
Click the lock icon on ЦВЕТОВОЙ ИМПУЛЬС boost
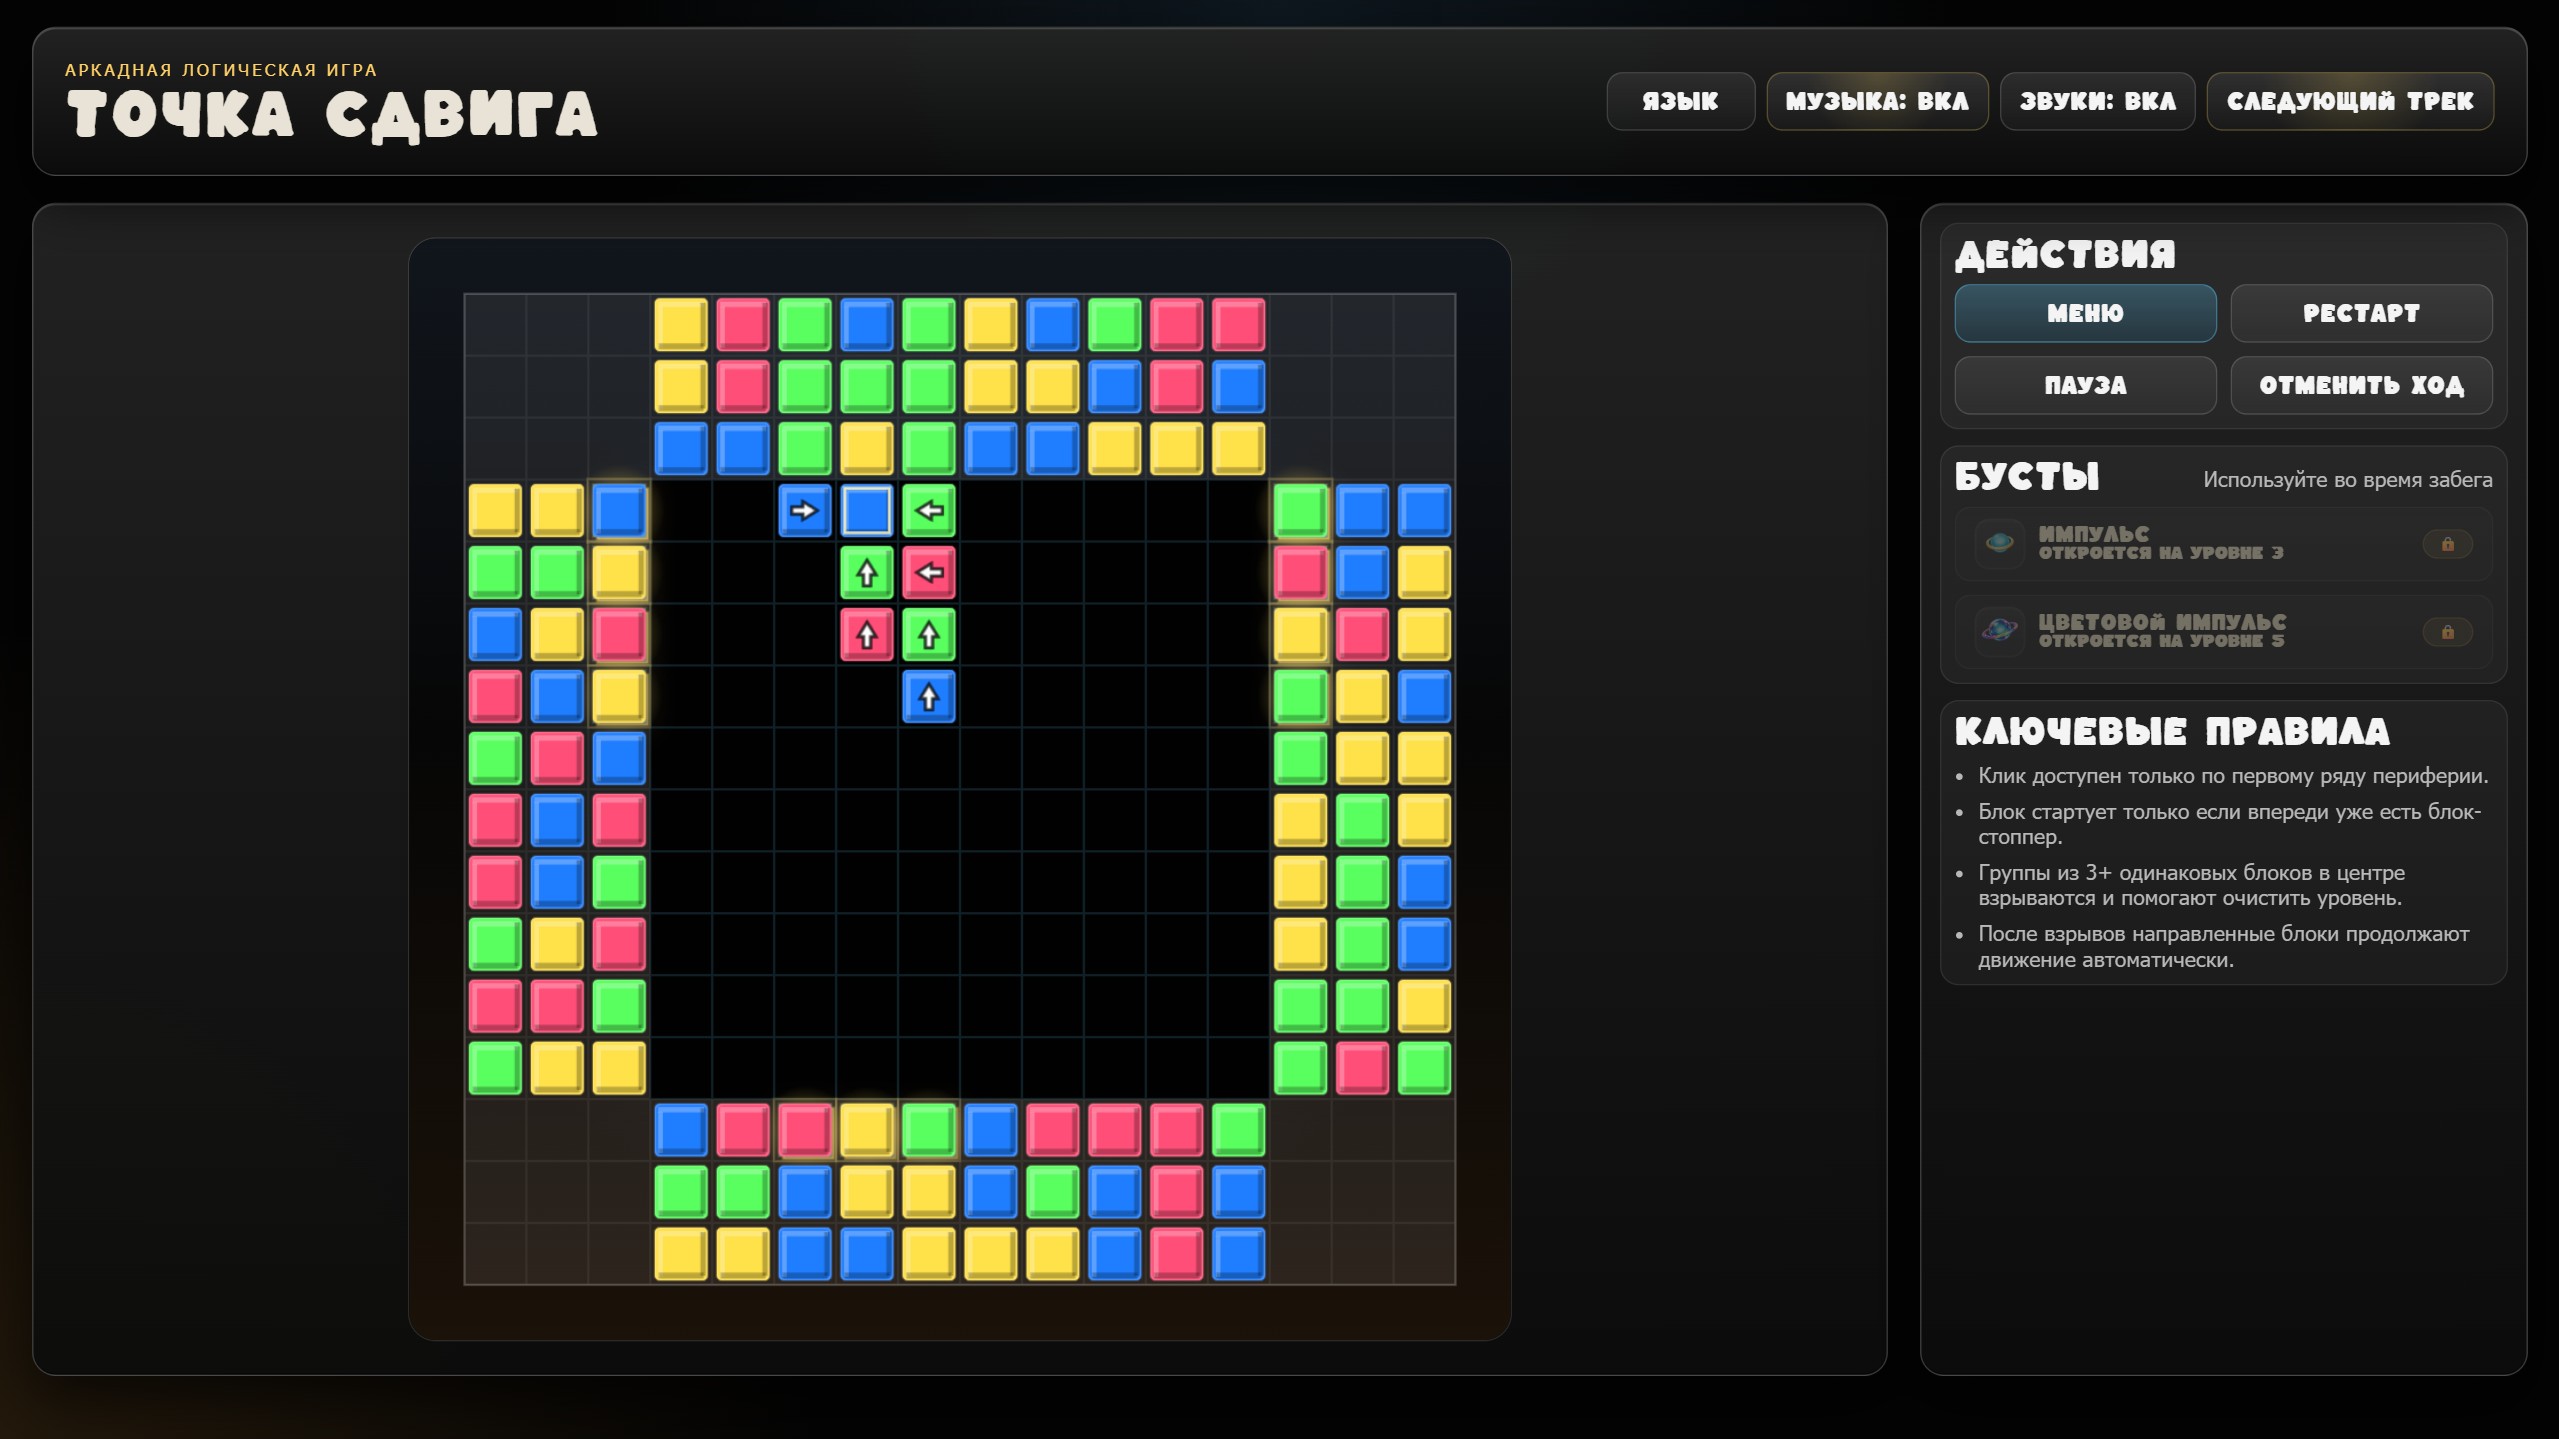[x=2447, y=632]
